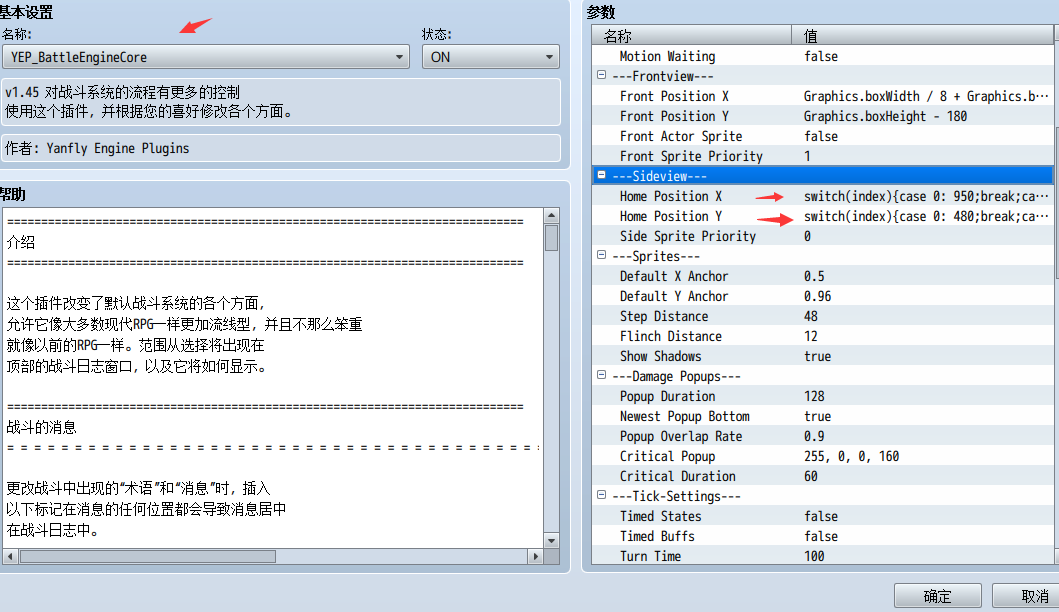This screenshot has width=1059, height=612.
Task: Click the 名称 column header in parameters
Action: coord(692,36)
